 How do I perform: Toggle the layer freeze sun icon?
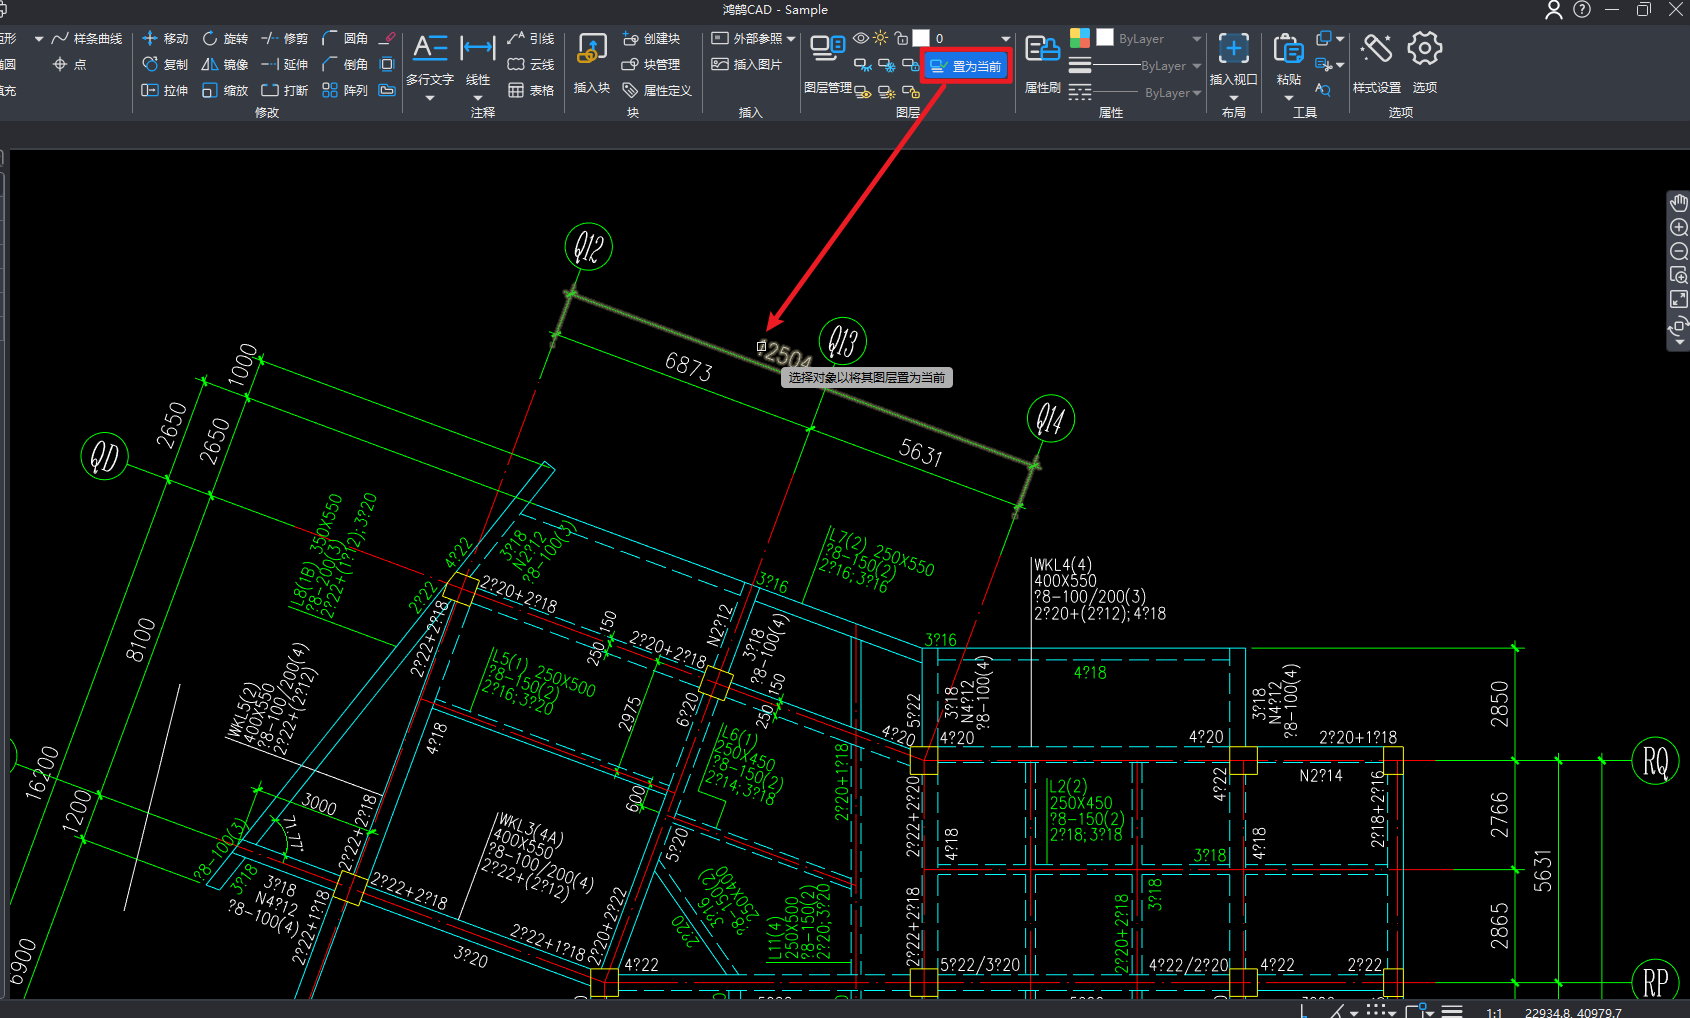pos(880,38)
